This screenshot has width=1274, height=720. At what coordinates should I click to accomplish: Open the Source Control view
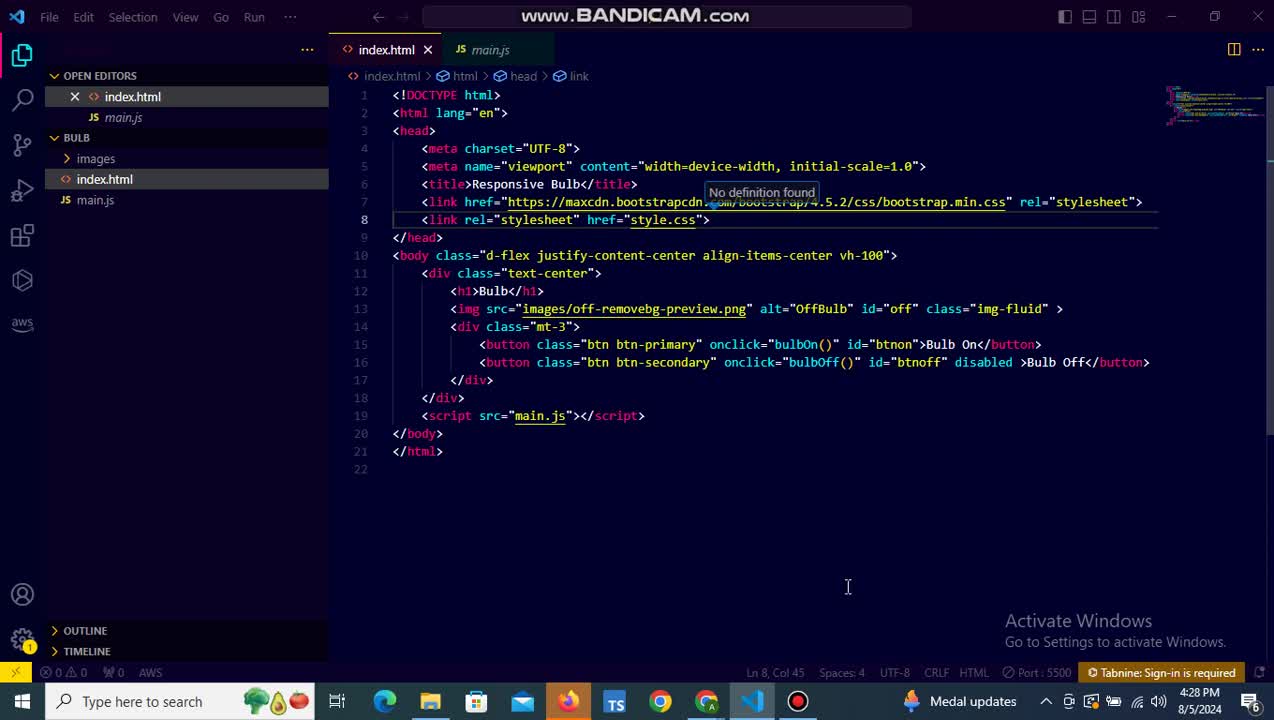[22, 145]
